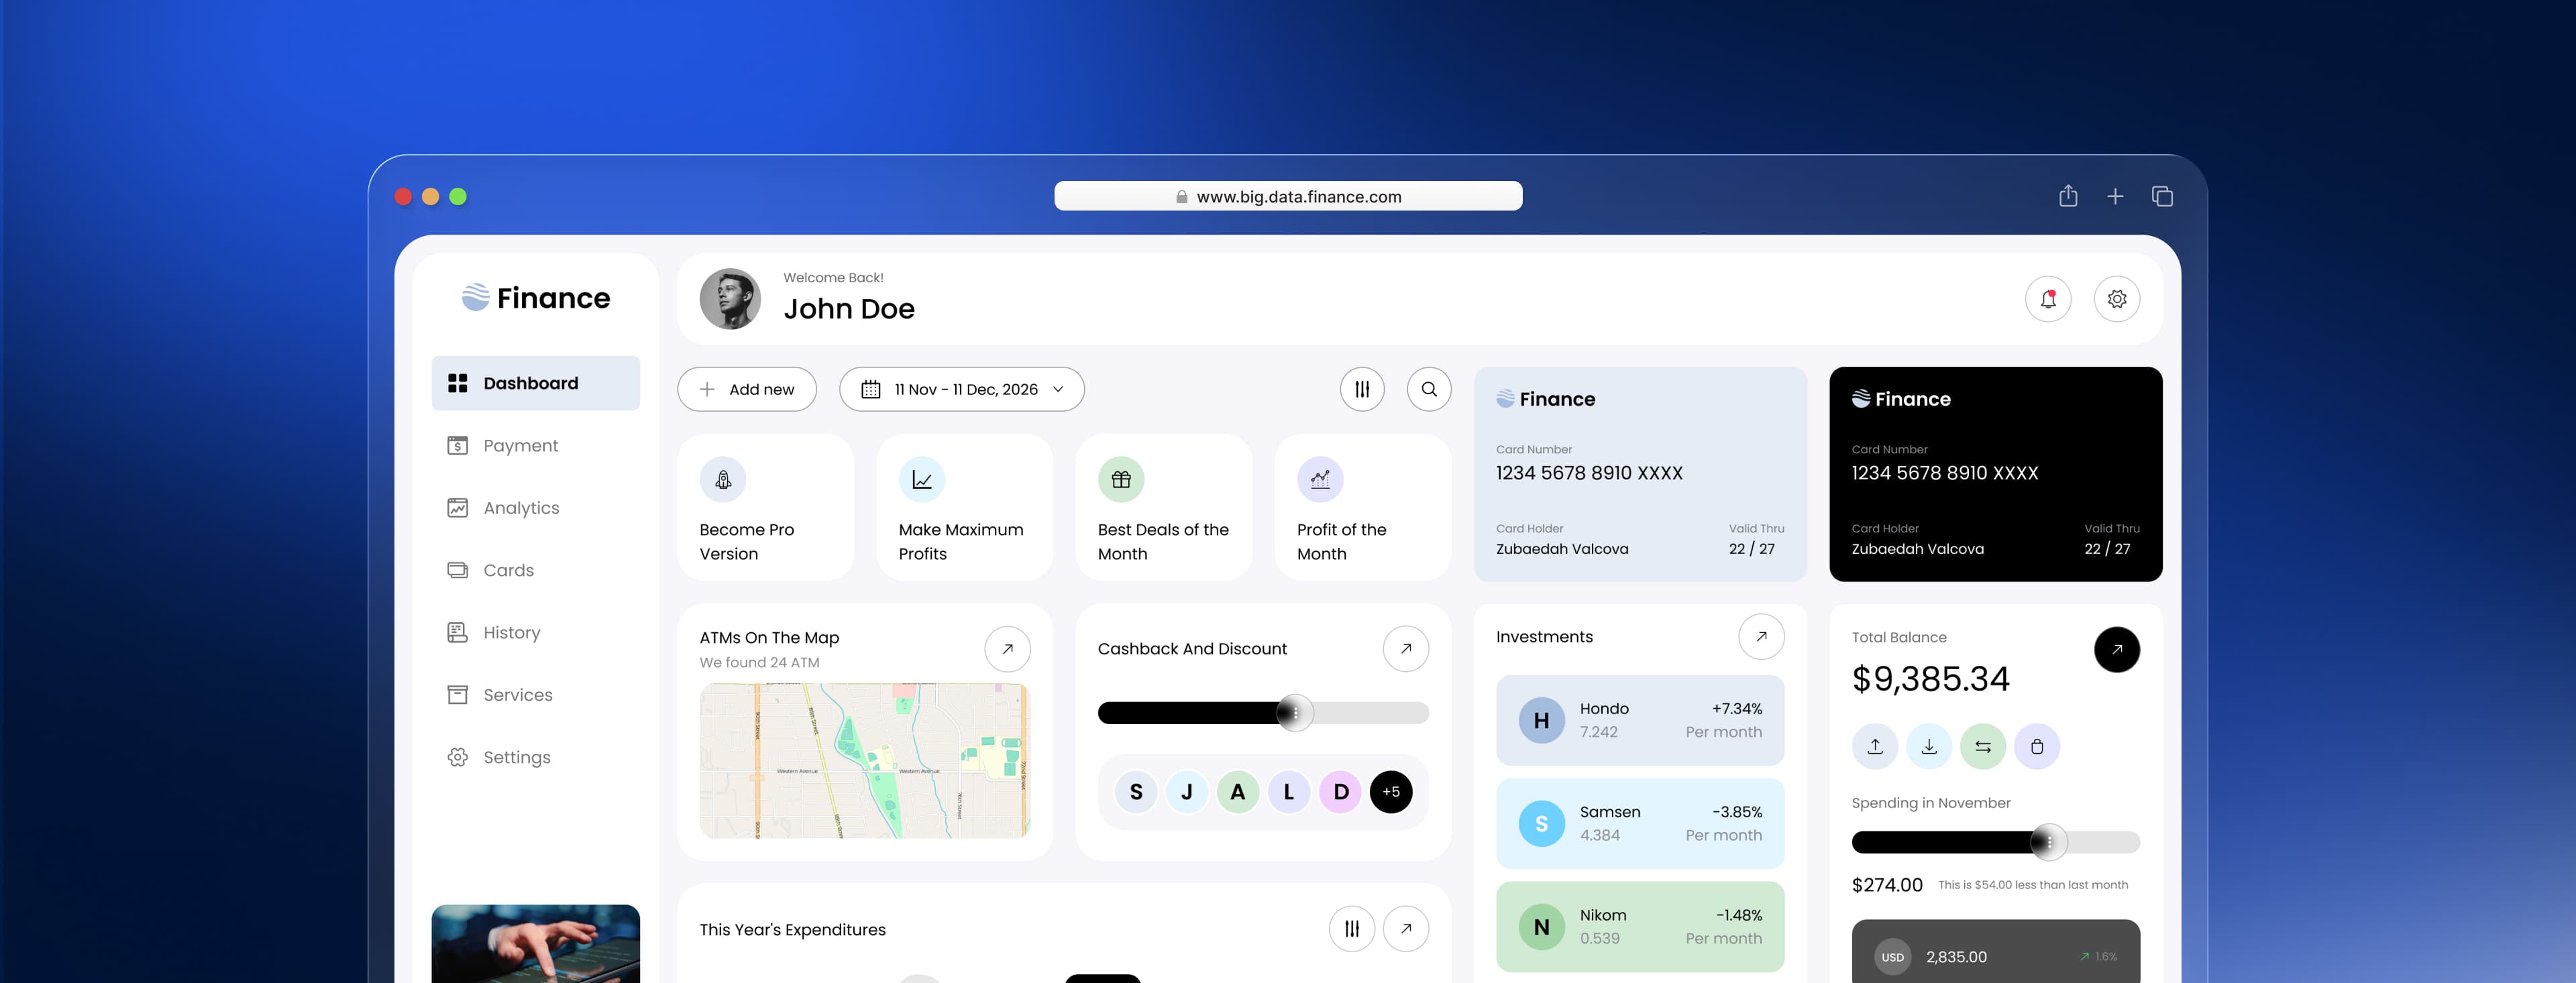
Task: Open Settings in sidebar
Action: point(536,757)
